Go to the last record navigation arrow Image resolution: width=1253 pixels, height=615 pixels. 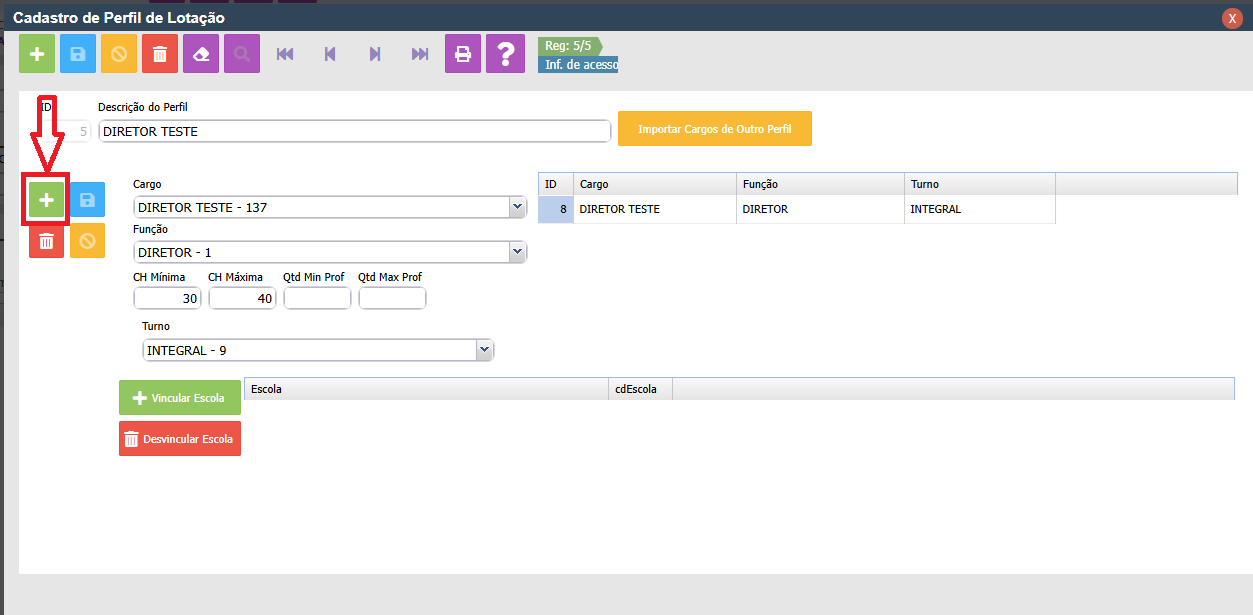420,54
